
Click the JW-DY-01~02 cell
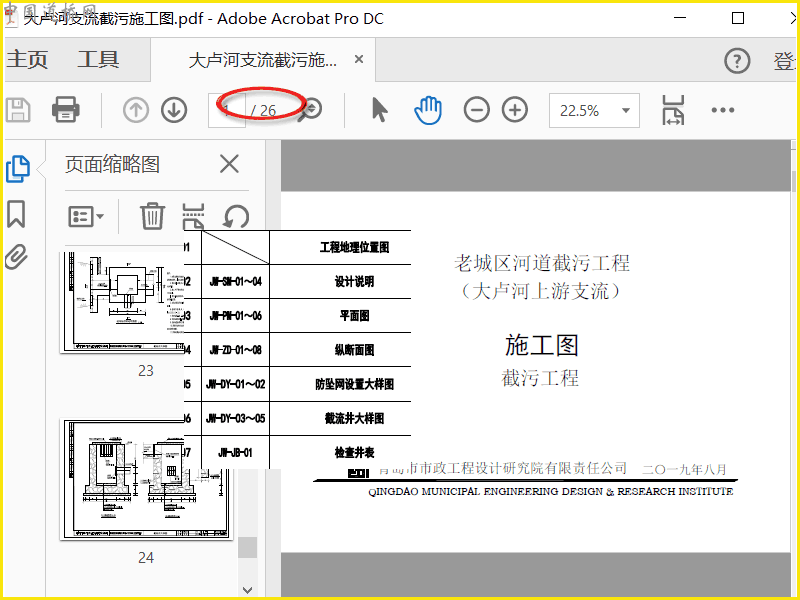236,384
